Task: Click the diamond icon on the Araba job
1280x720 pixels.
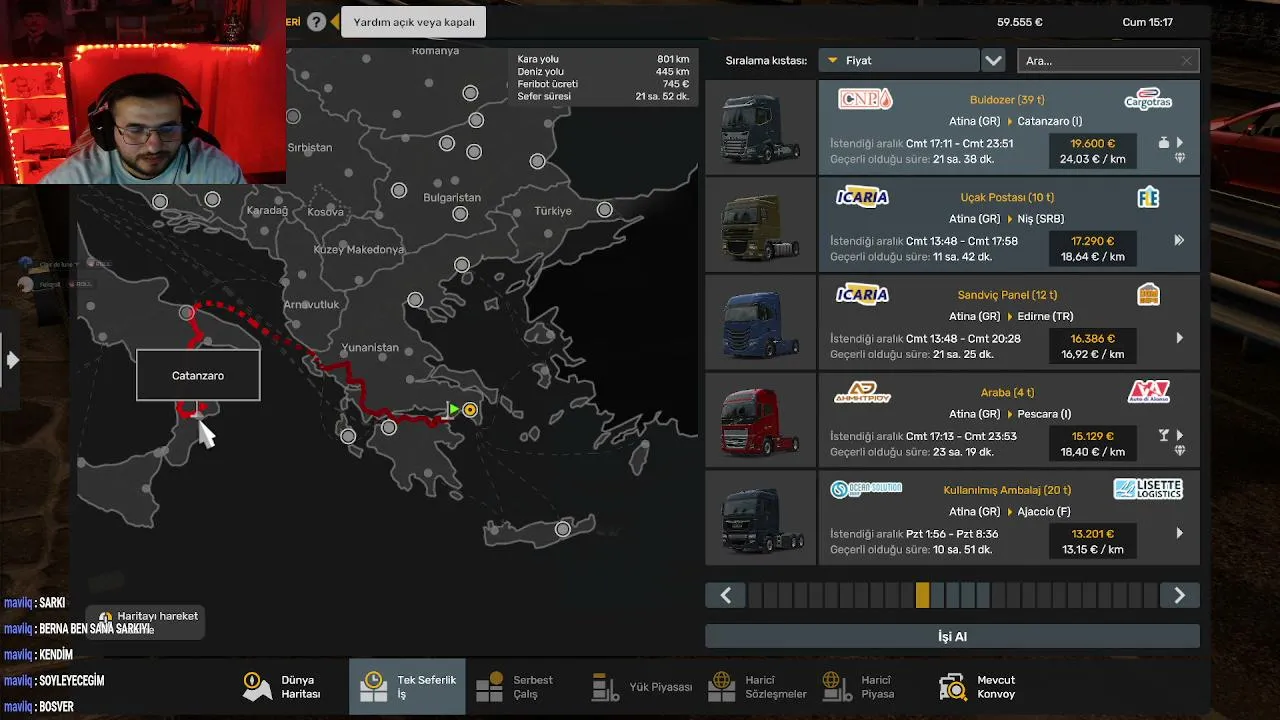Action: point(1180,451)
